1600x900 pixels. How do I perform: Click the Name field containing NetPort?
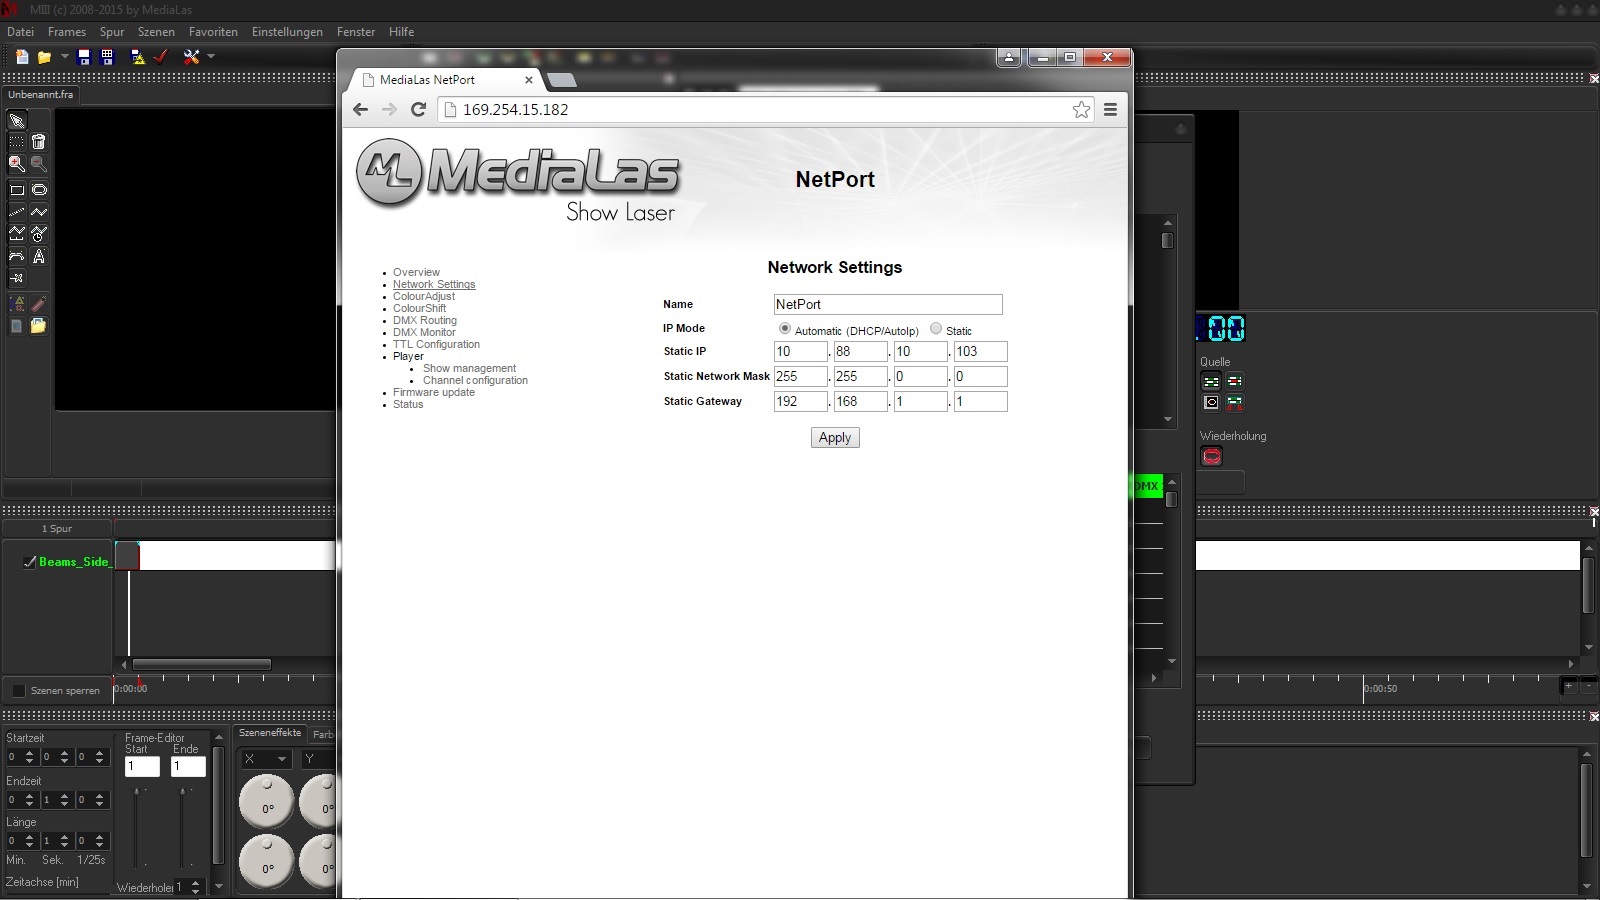click(888, 304)
